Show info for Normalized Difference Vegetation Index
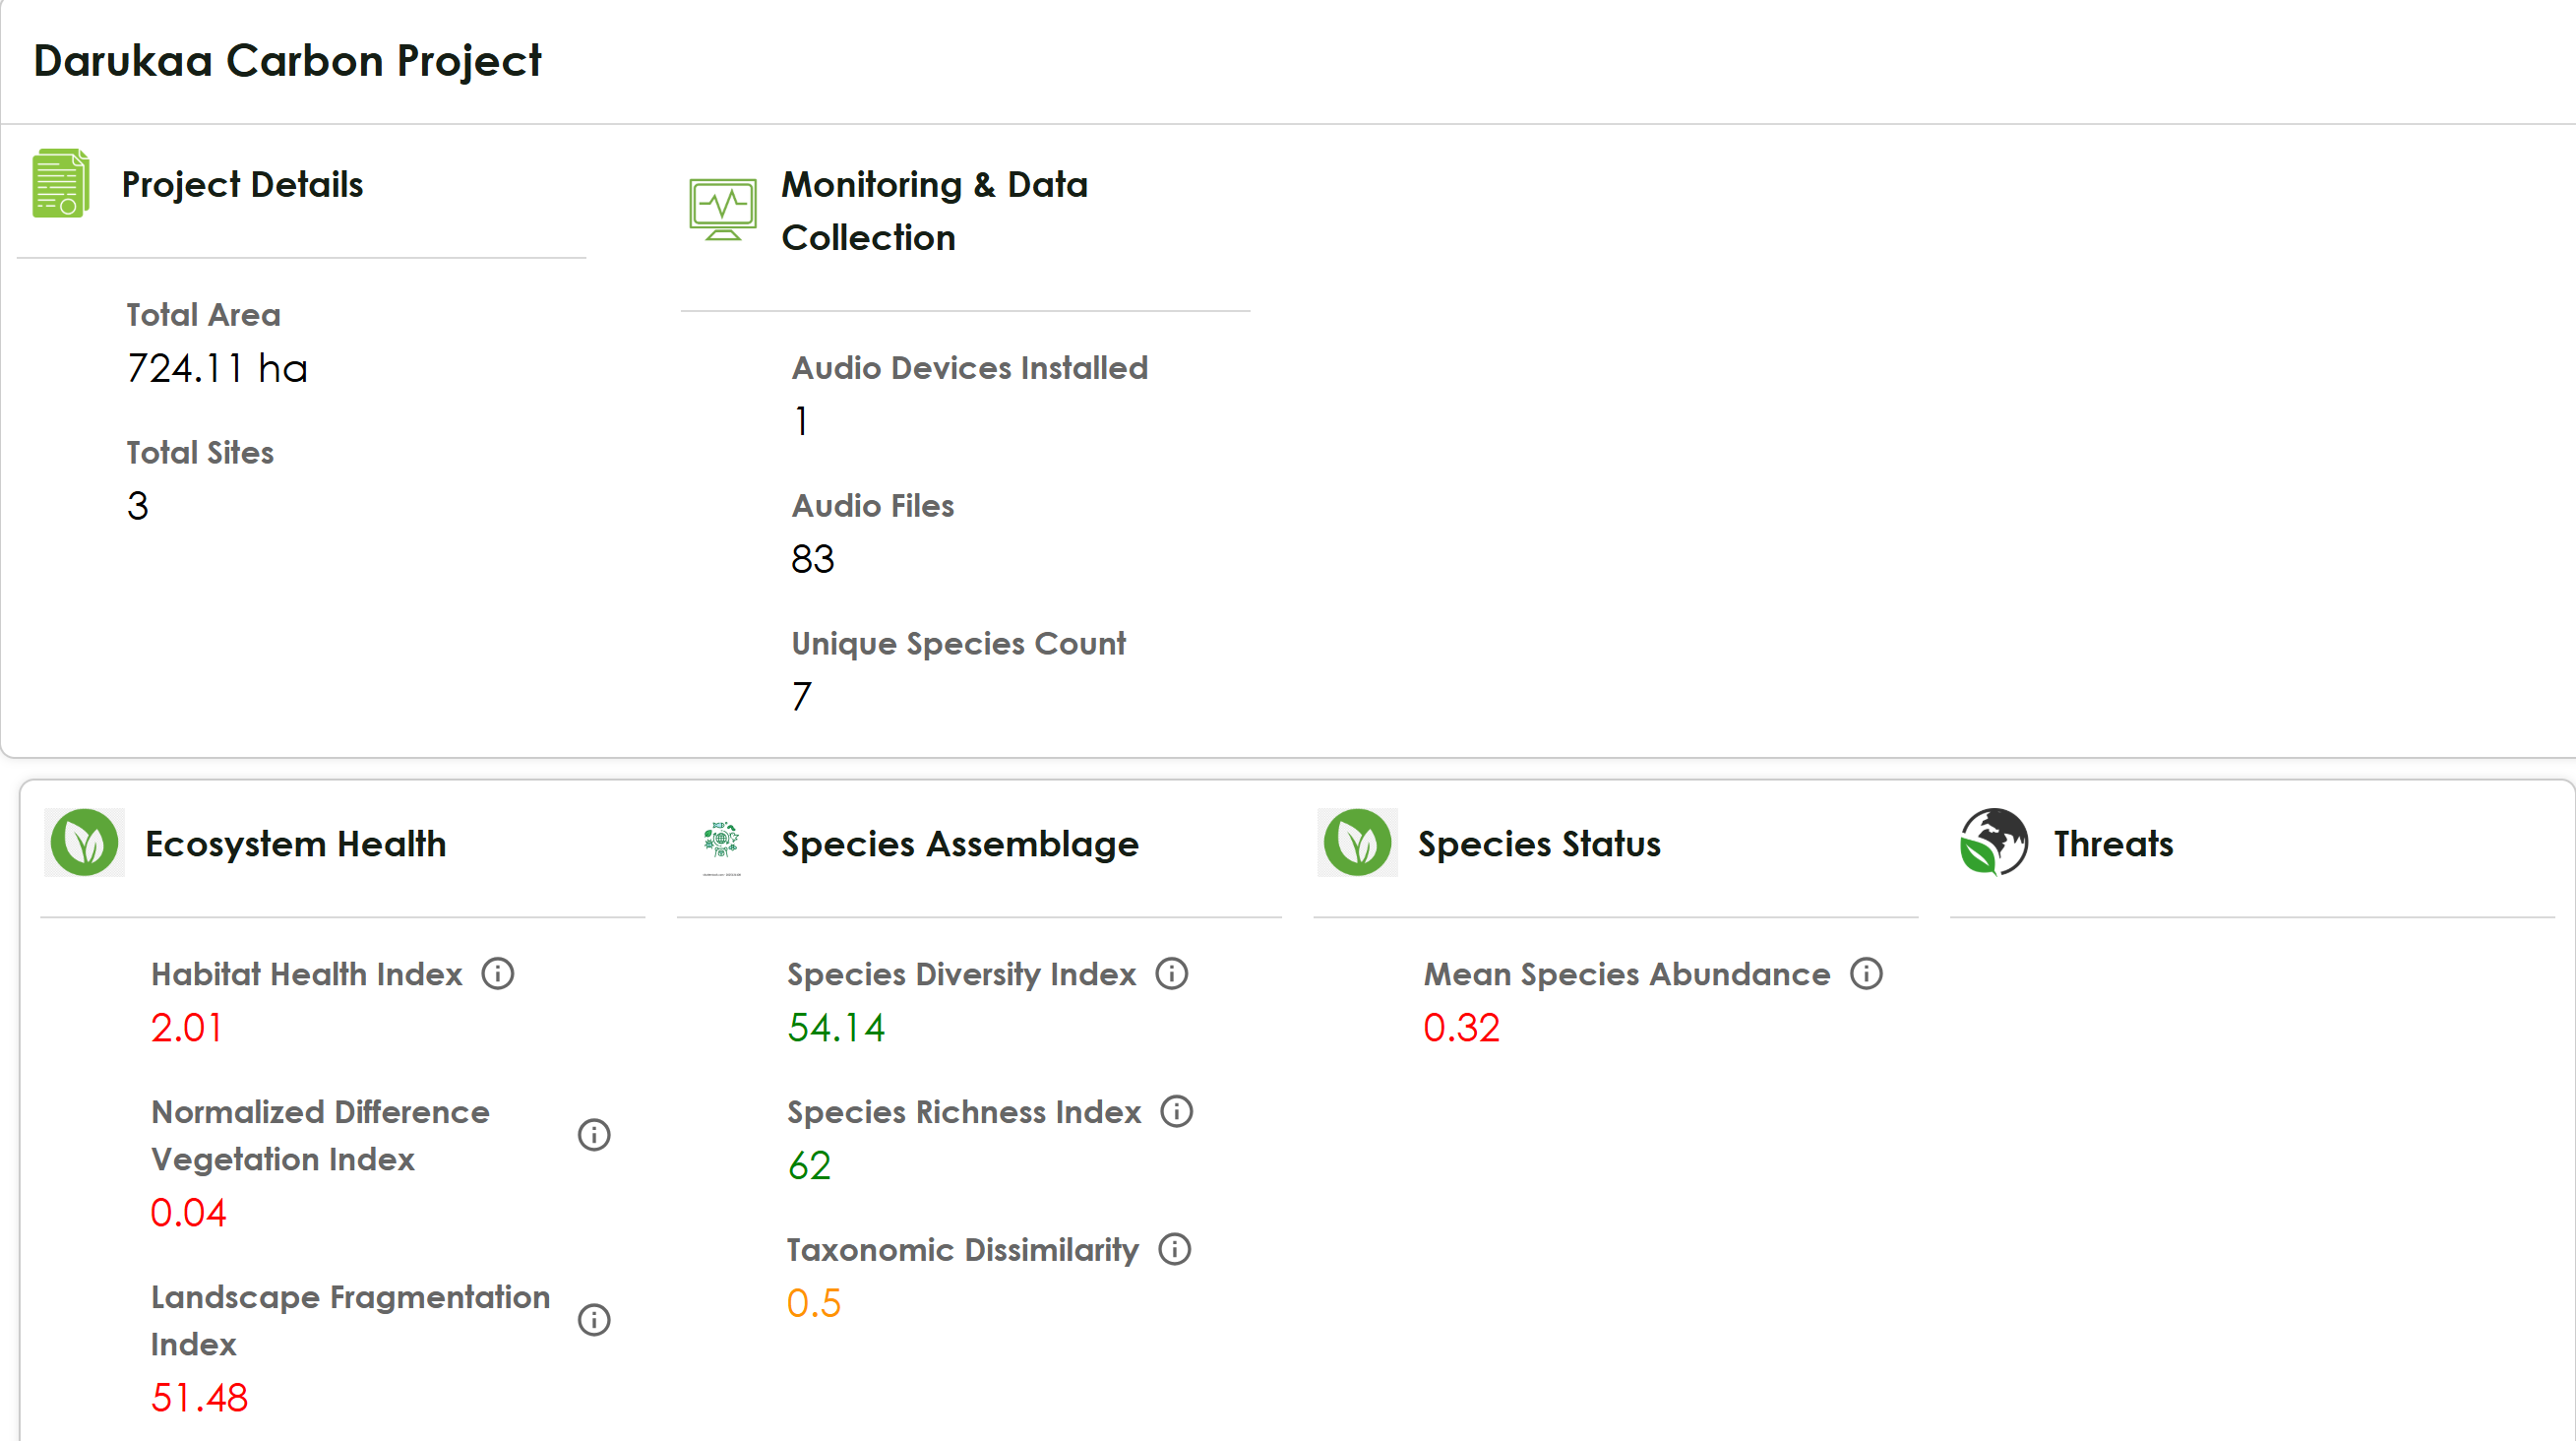 [594, 1135]
